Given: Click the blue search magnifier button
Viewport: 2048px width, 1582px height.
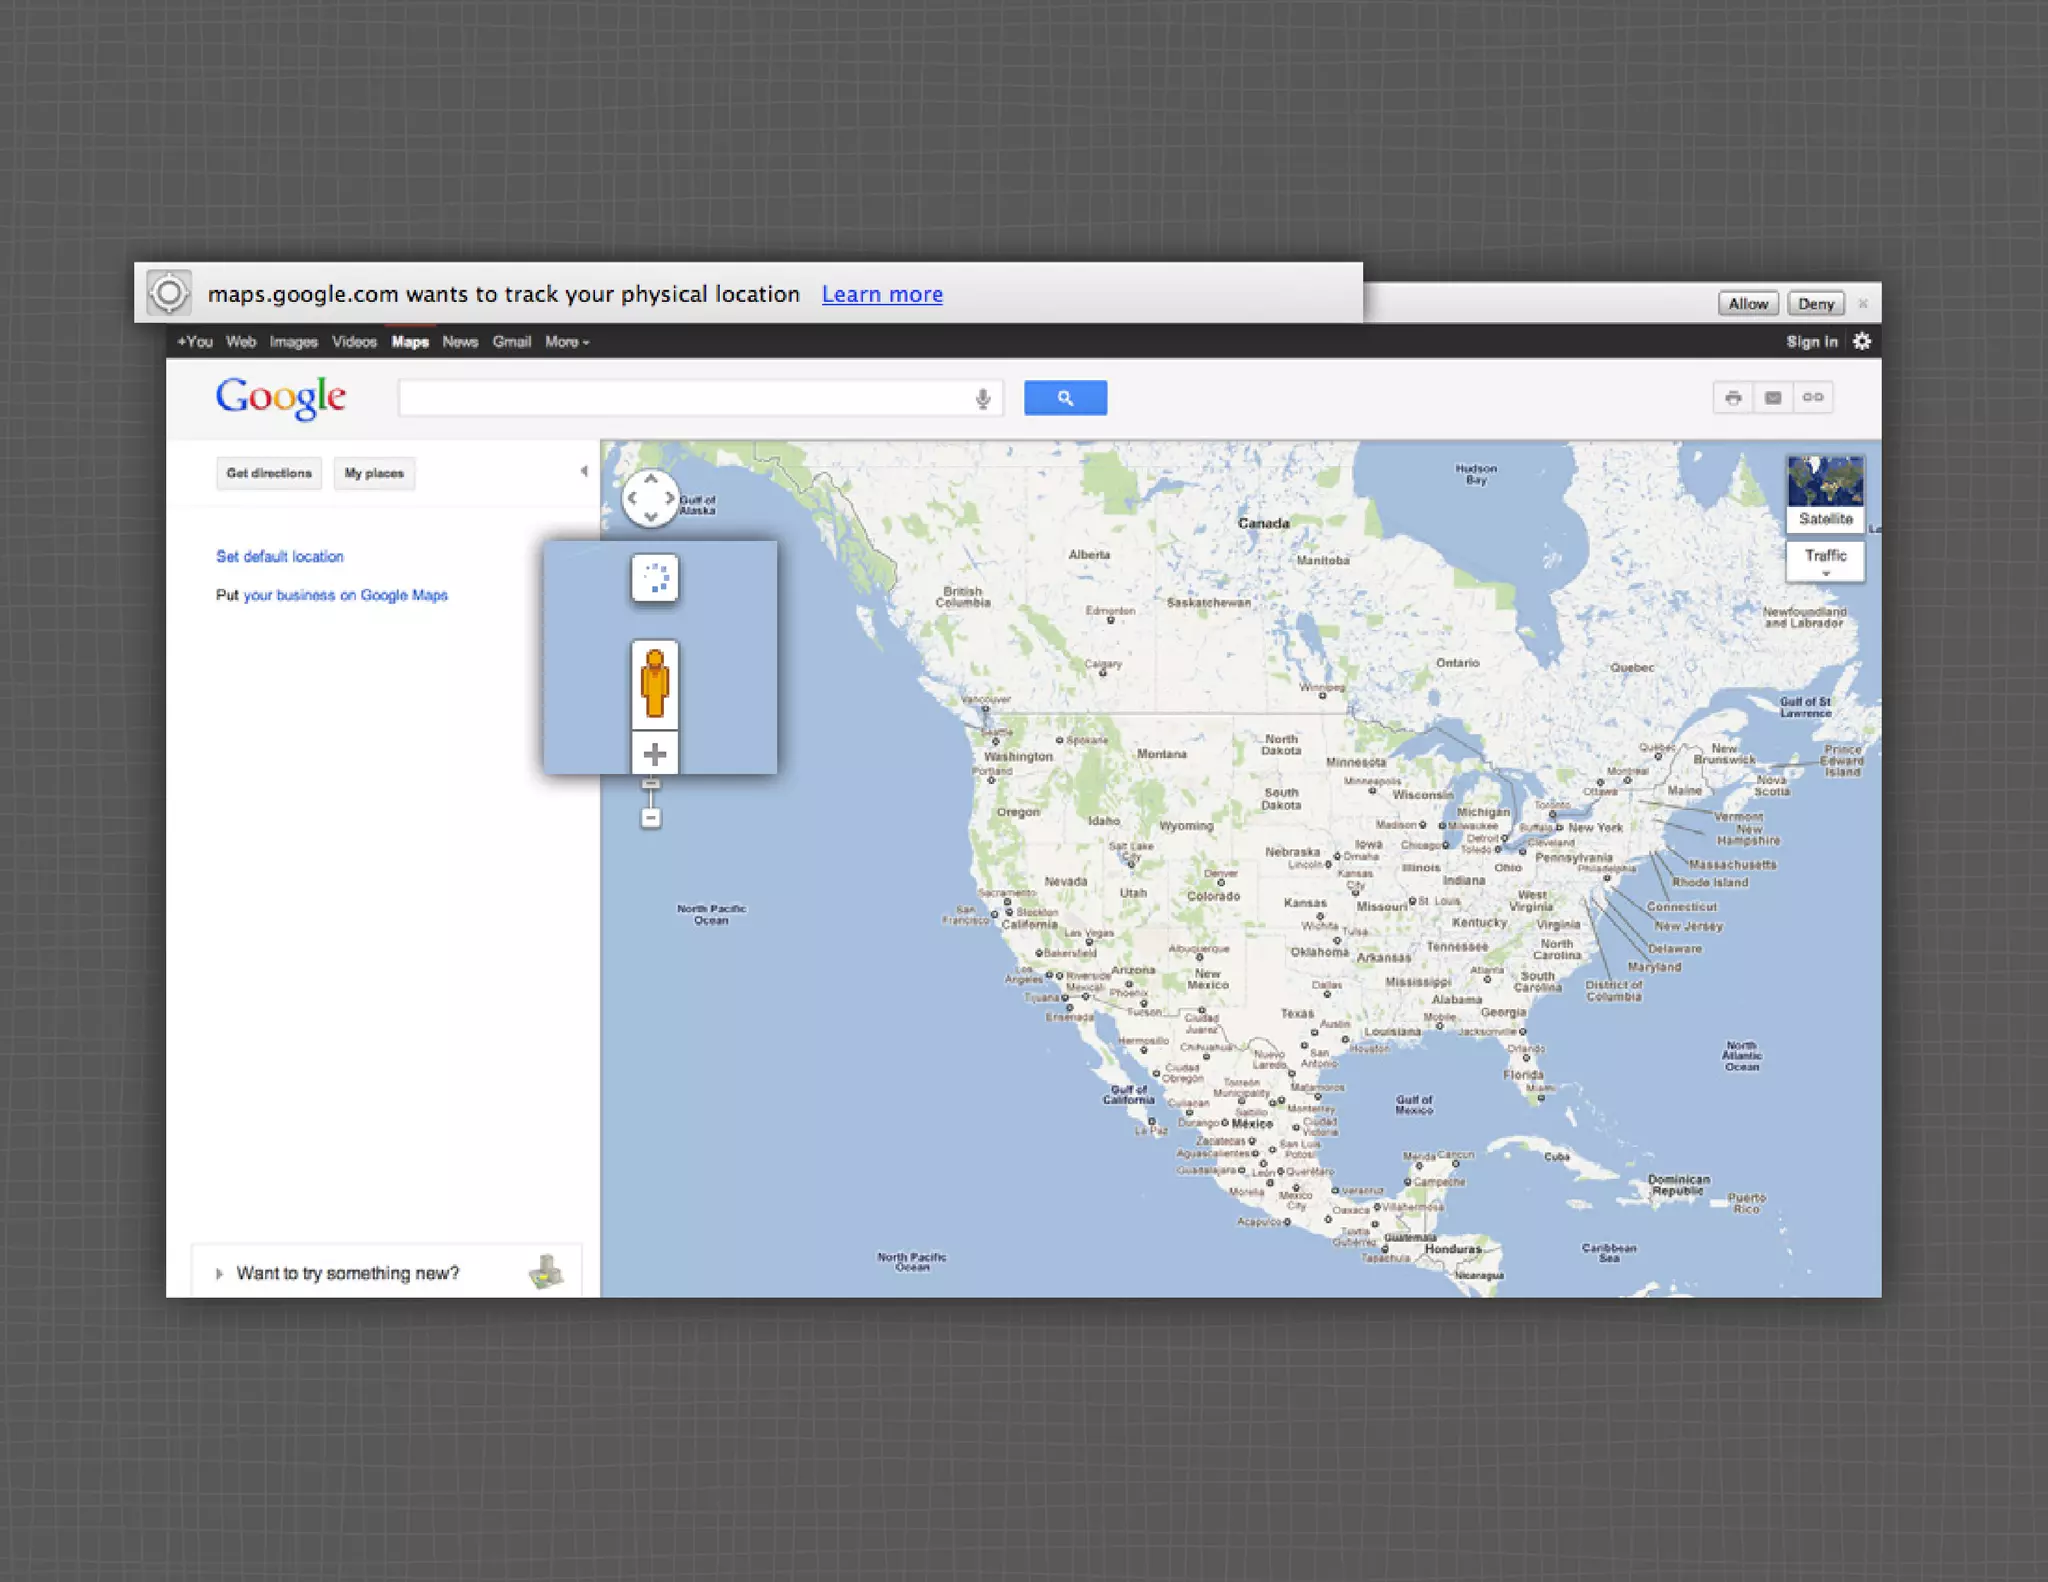Looking at the screenshot, I should [1065, 398].
